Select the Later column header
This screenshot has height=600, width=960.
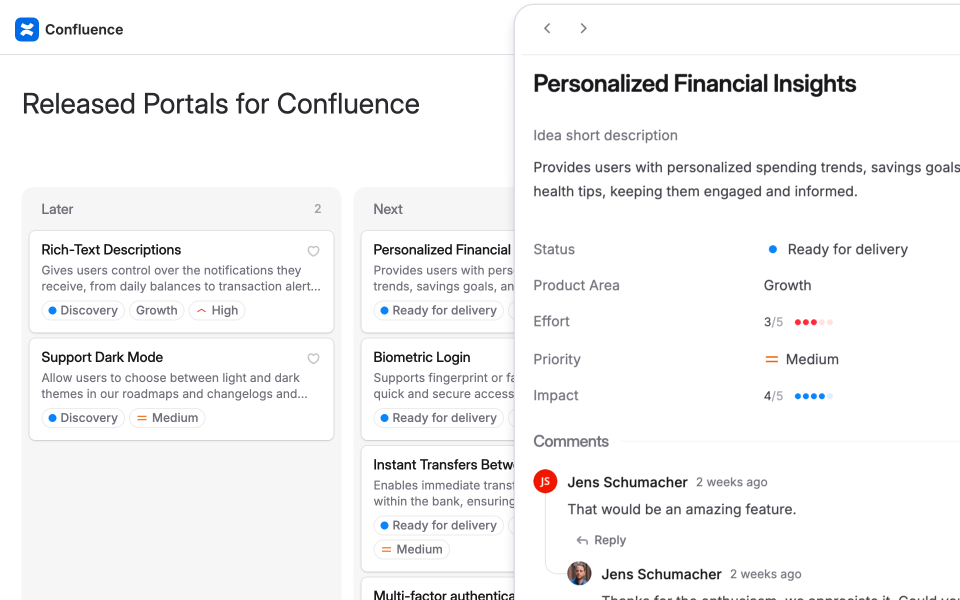click(x=57, y=209)
